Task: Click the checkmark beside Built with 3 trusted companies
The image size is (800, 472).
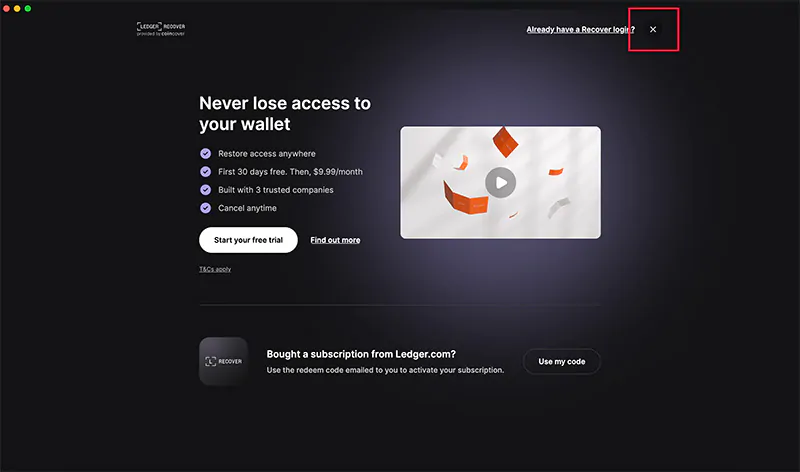Action: 206,190
